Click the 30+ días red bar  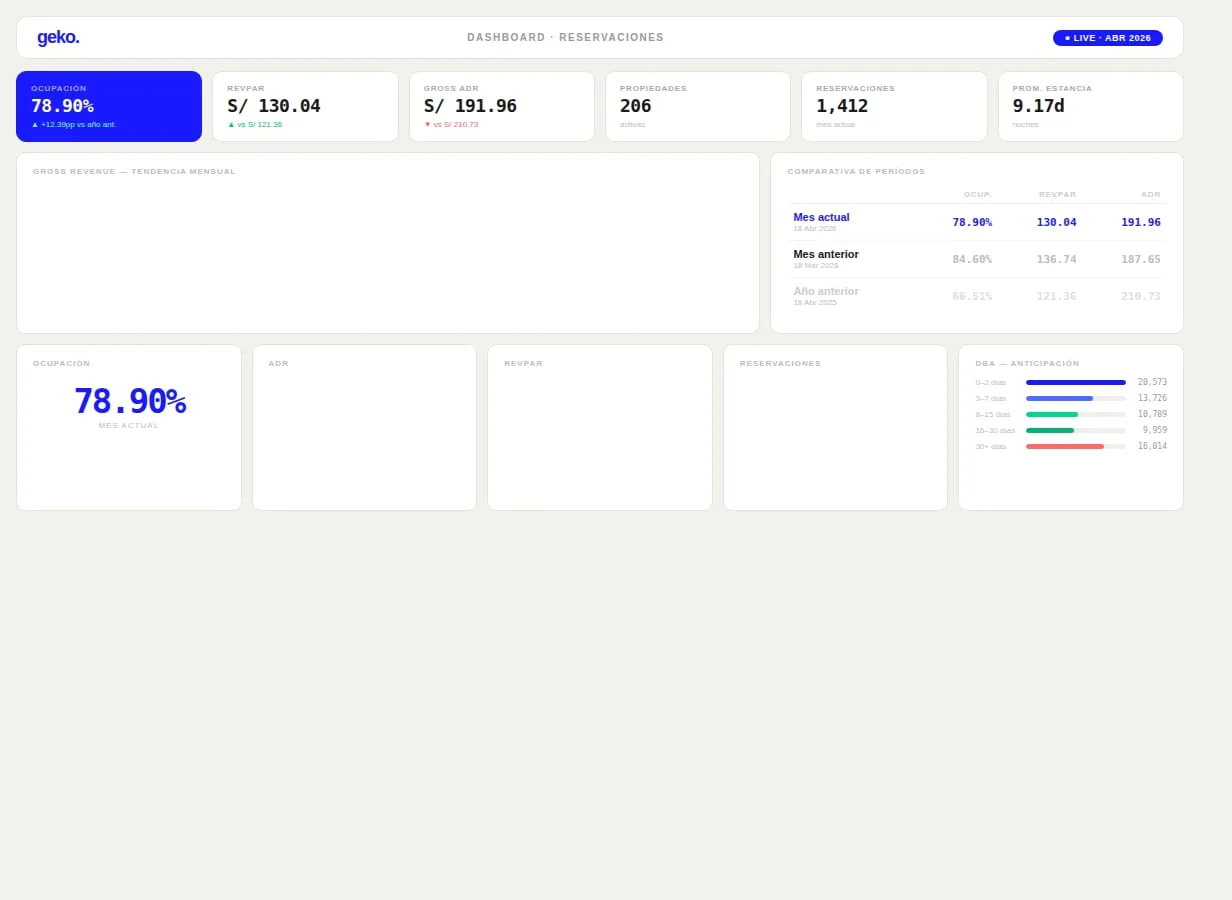pos(1065,446)
